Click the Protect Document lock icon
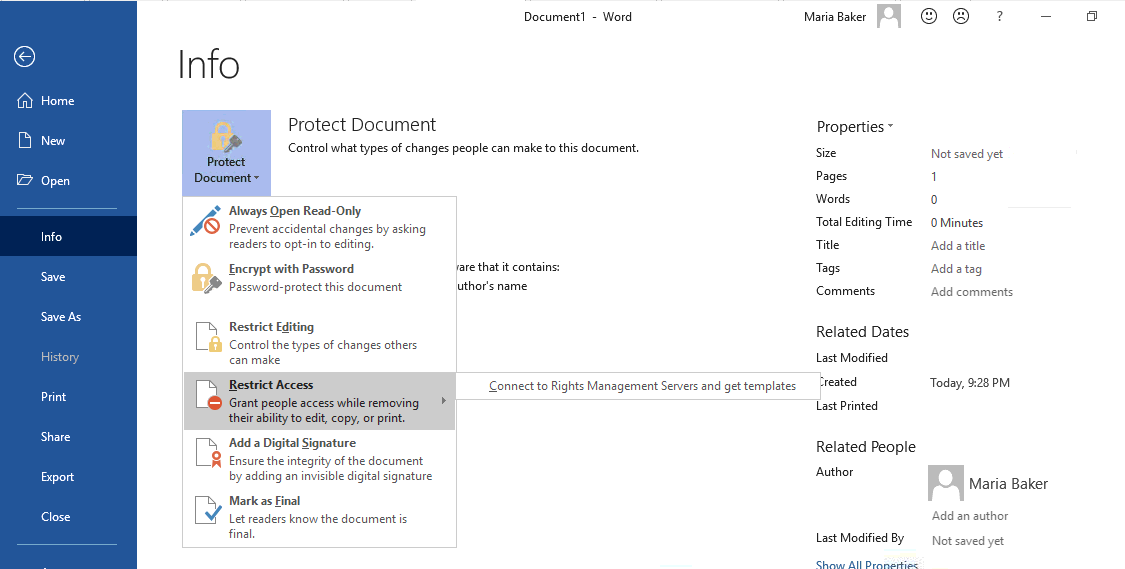 pyautogui.click(x=226, y=138)
